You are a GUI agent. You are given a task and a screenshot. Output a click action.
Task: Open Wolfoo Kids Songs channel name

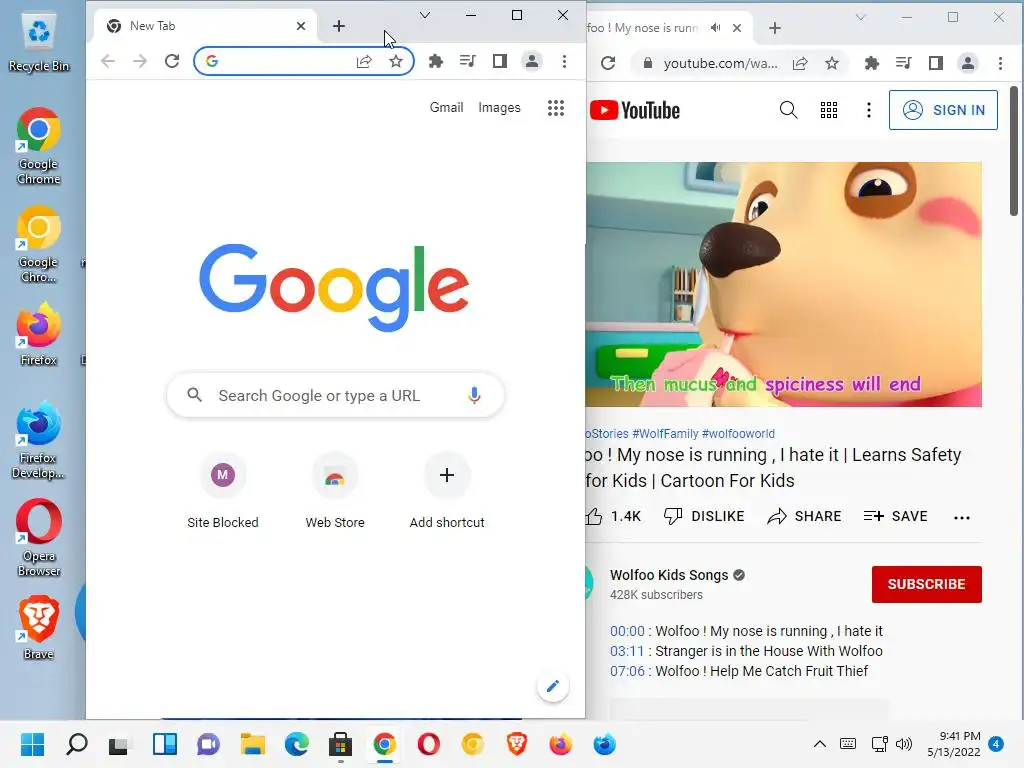pos(669,575)
